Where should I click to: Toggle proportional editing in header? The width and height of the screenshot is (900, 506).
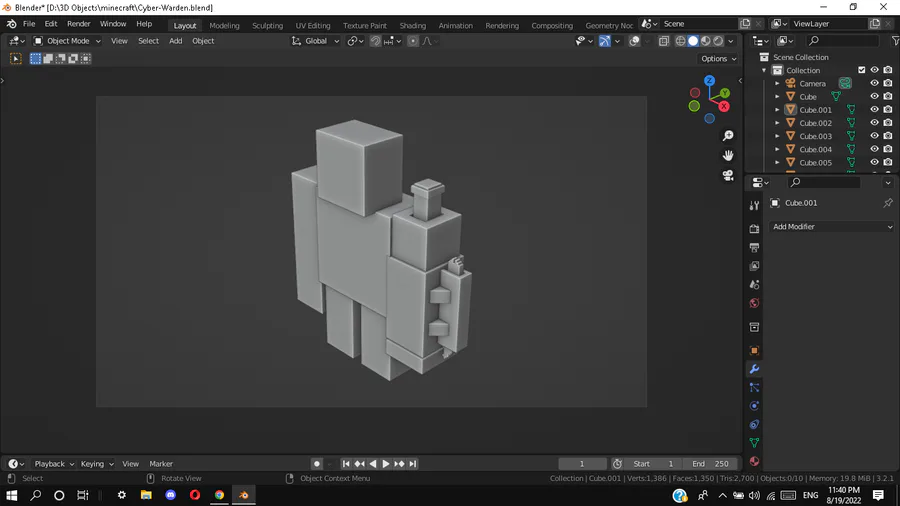413,41
